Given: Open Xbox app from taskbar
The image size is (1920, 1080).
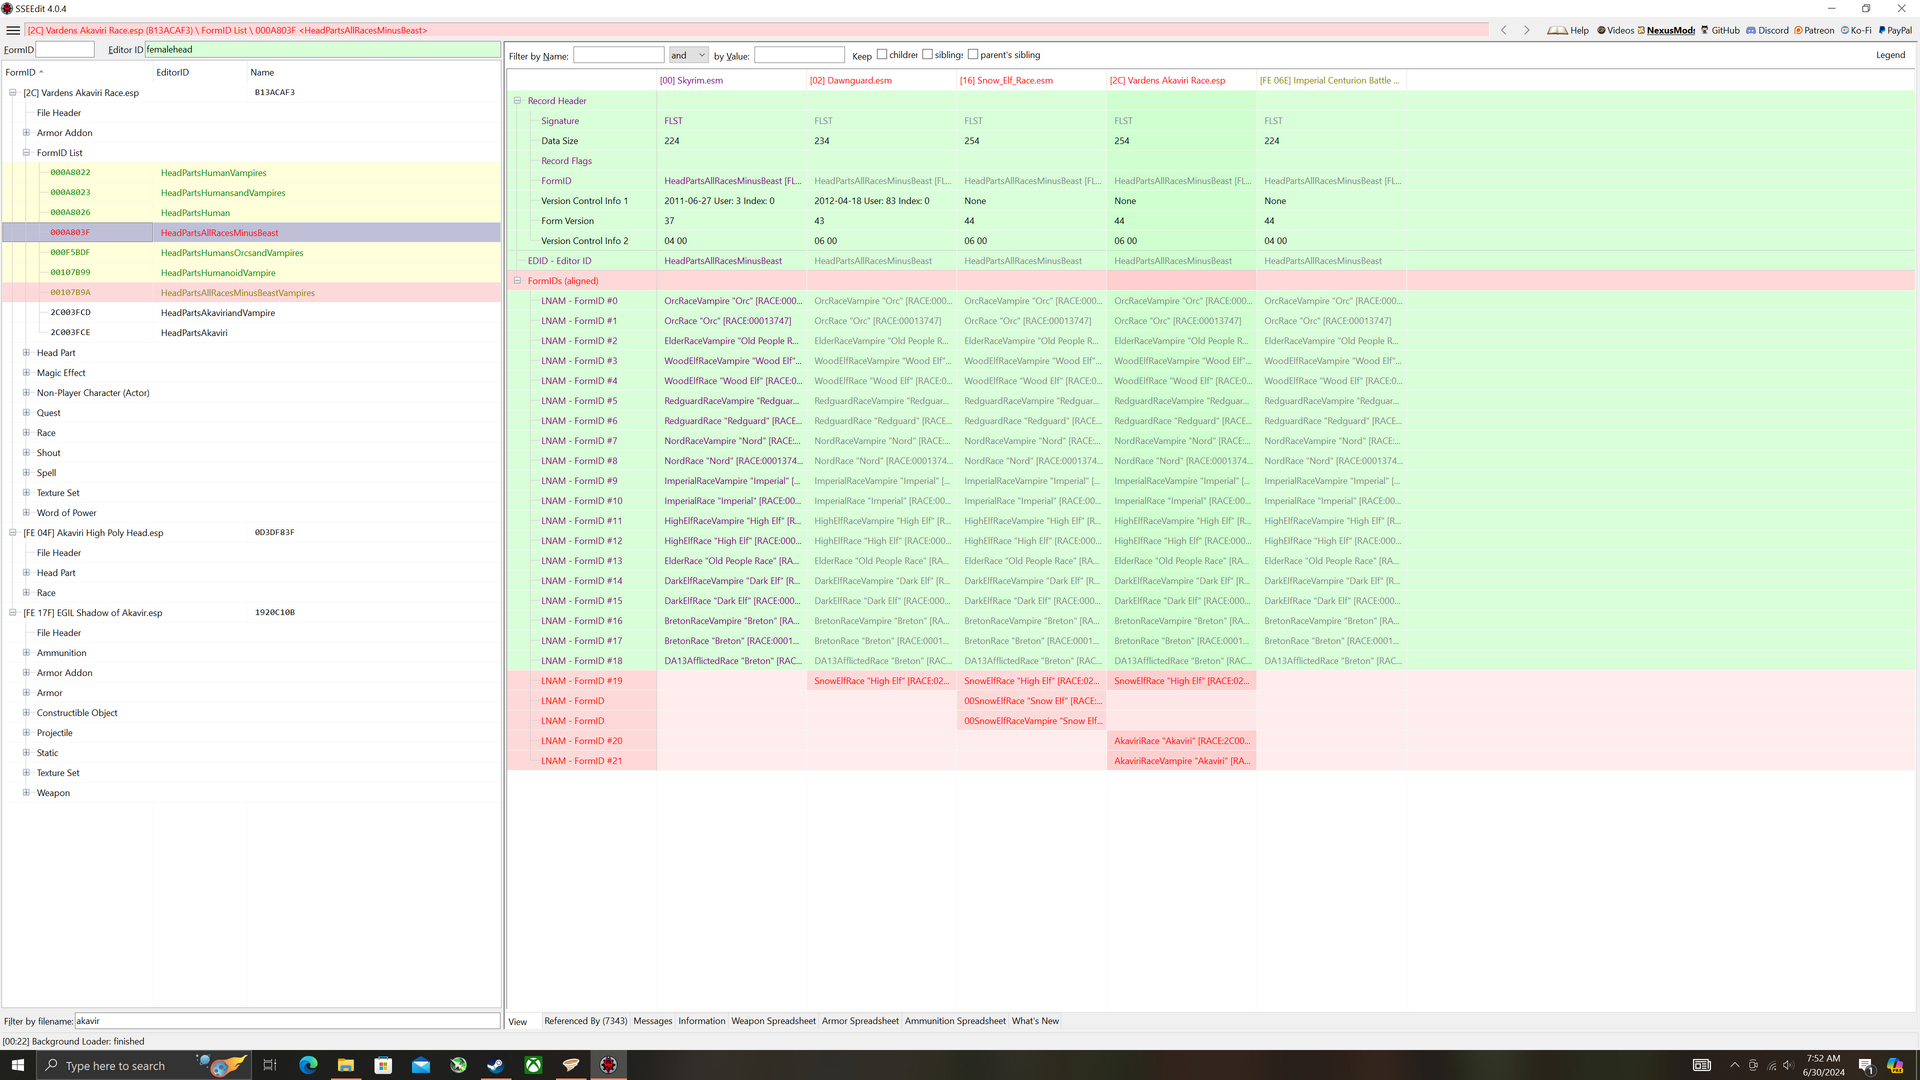Looking at the screenshot, I should [x=534, y=1065].
